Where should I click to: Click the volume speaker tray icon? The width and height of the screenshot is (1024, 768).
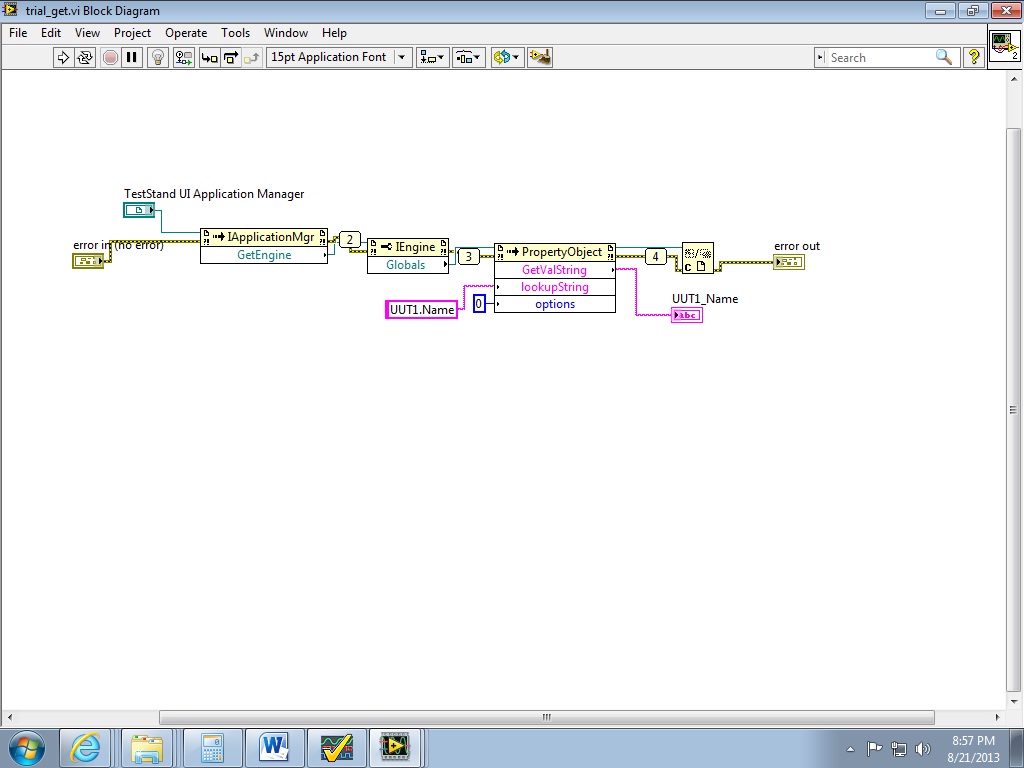(923, 748)
